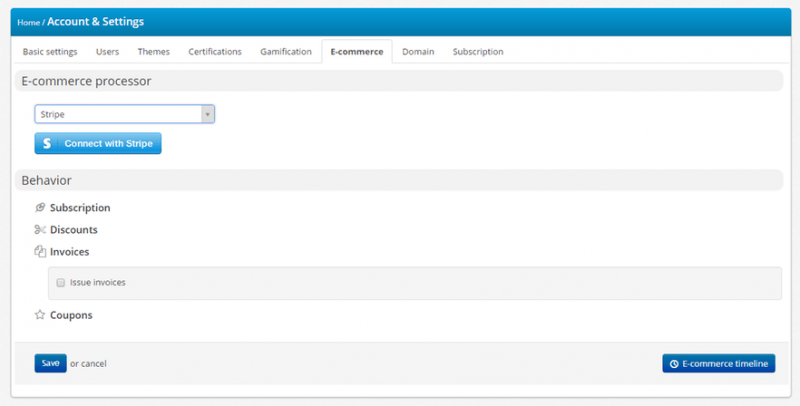Select the E-commerce tab
The image size is (800, 406).
click(357, 52)
